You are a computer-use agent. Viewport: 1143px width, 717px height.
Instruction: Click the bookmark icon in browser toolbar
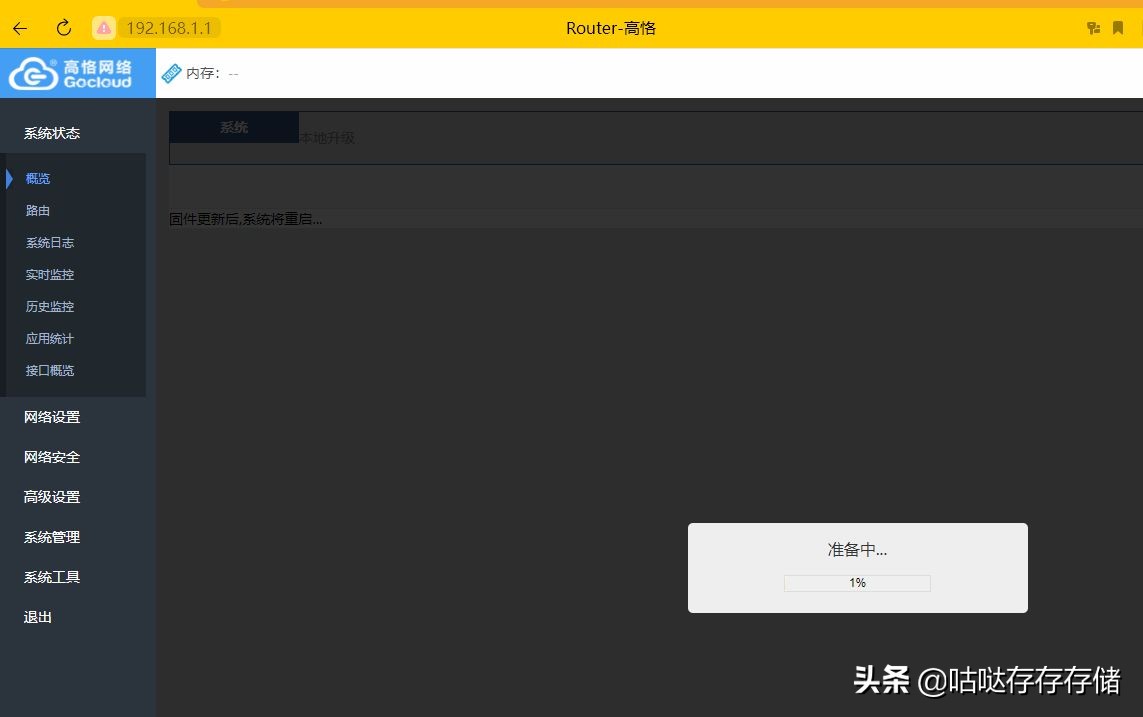[1117, 28]
